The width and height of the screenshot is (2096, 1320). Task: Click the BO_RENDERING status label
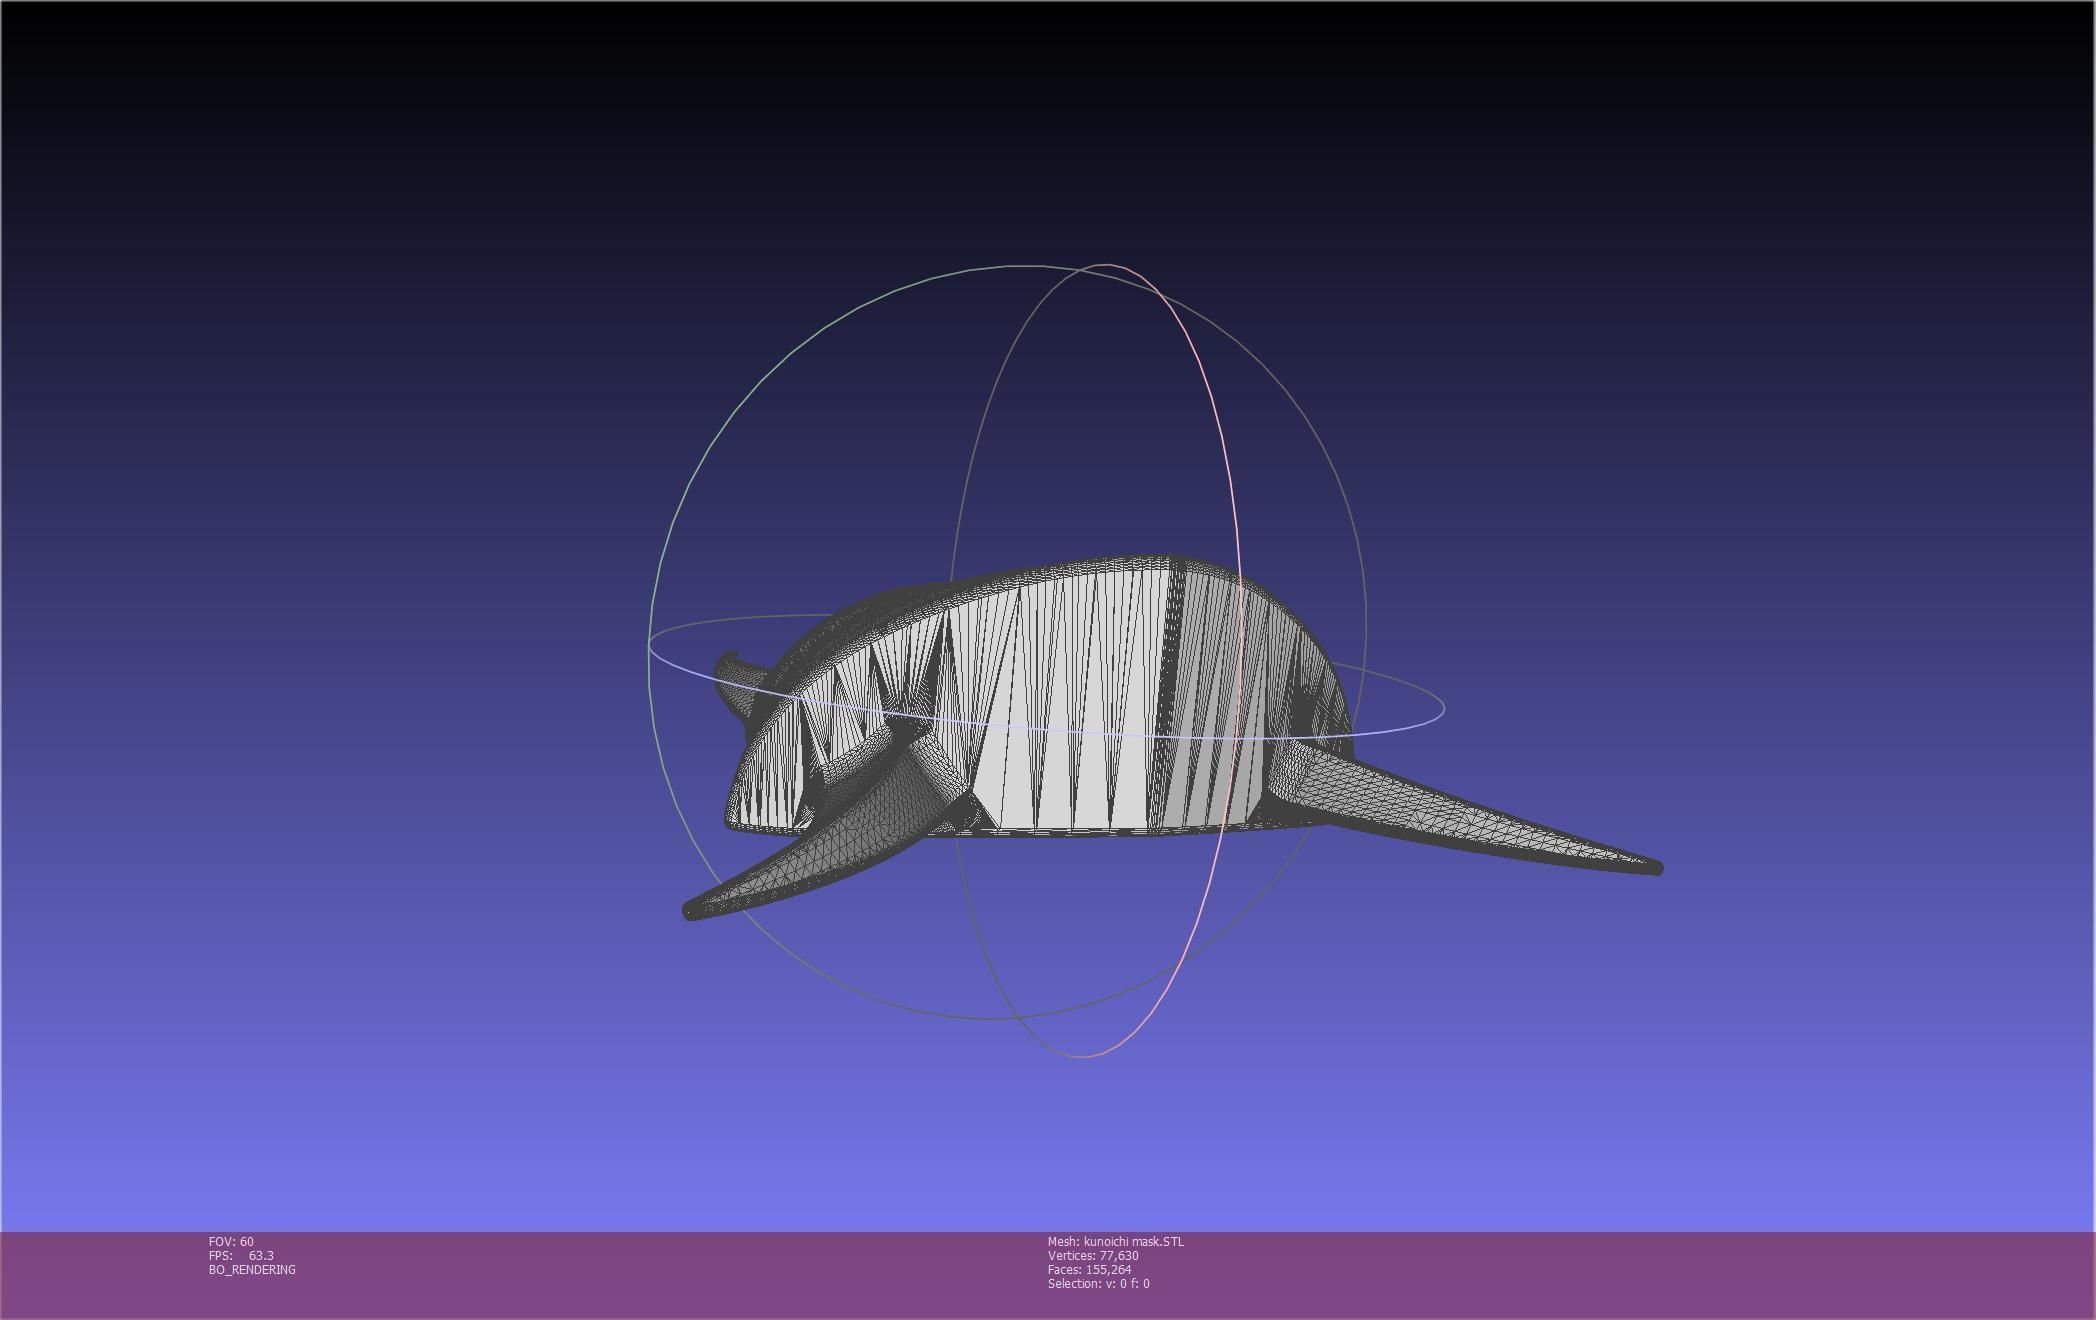pyautogui.click(x=252, y=1270)
